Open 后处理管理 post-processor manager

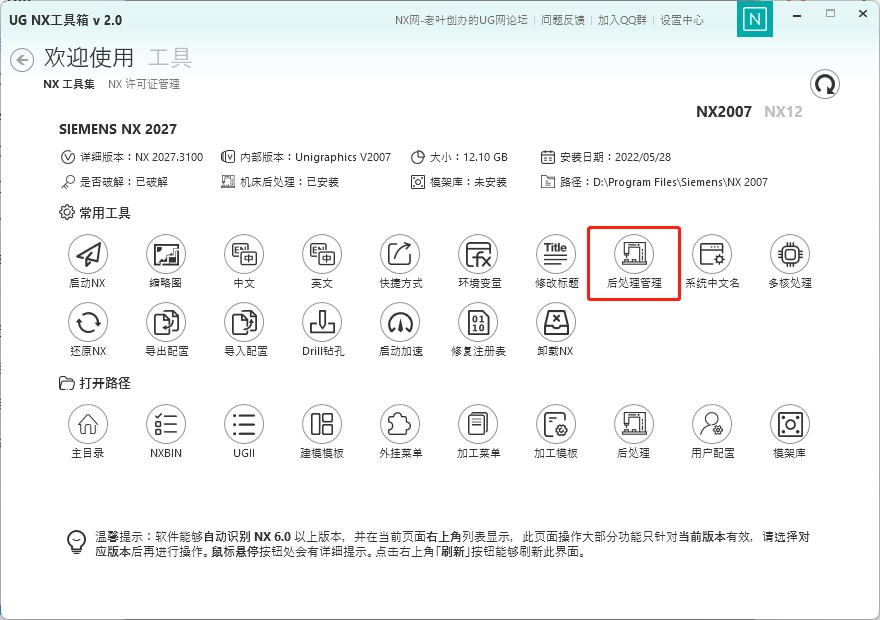point(634,255)
